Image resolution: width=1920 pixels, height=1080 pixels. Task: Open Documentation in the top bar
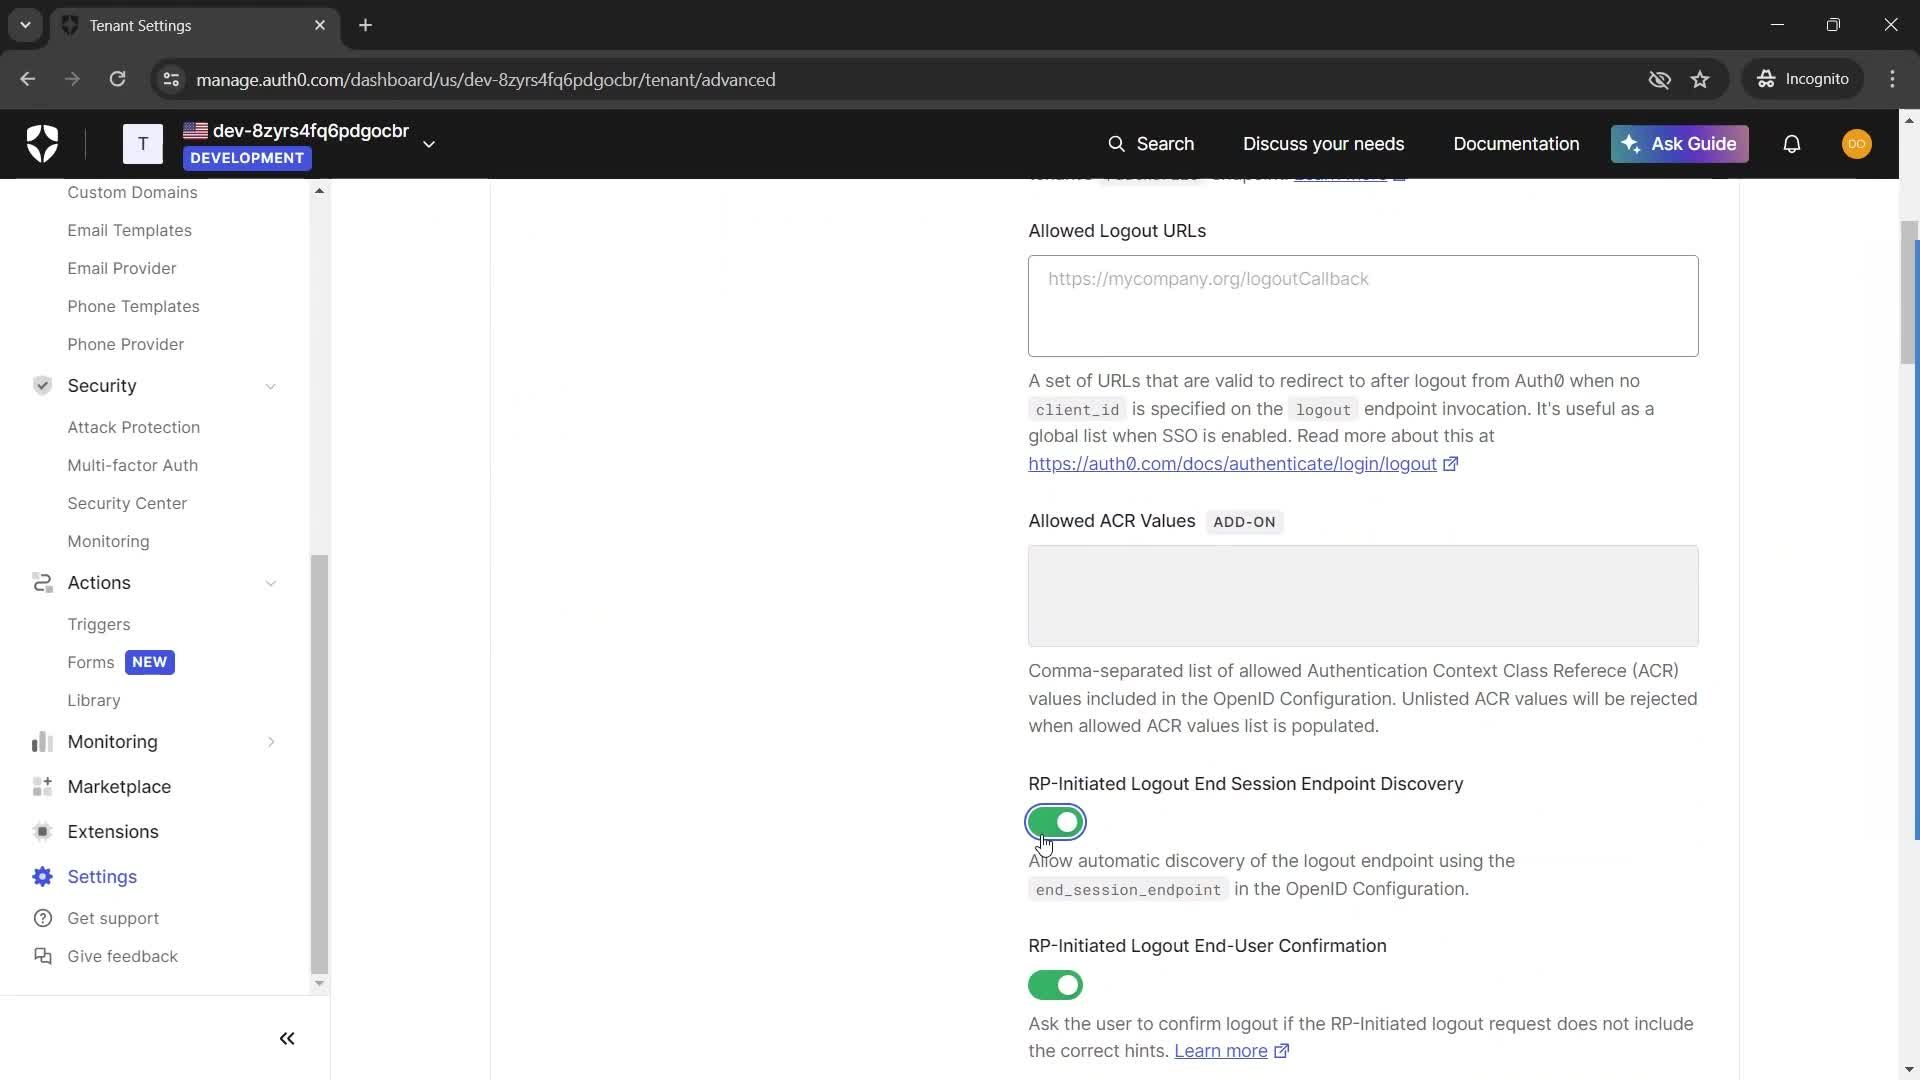pos(1516,144)
